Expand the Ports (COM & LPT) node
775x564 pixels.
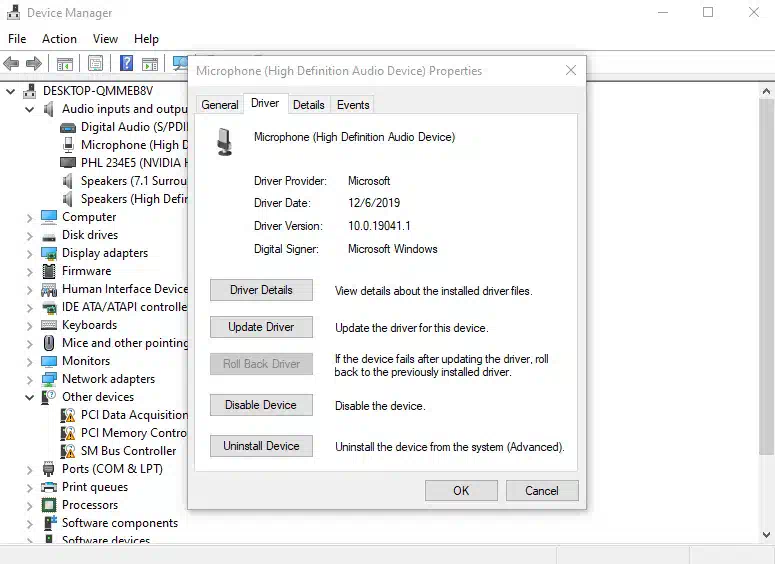[30, 470]
